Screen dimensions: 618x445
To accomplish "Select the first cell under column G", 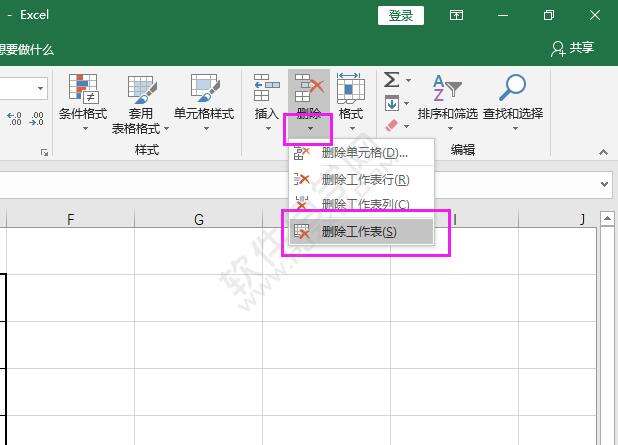I will click(199, 251).
